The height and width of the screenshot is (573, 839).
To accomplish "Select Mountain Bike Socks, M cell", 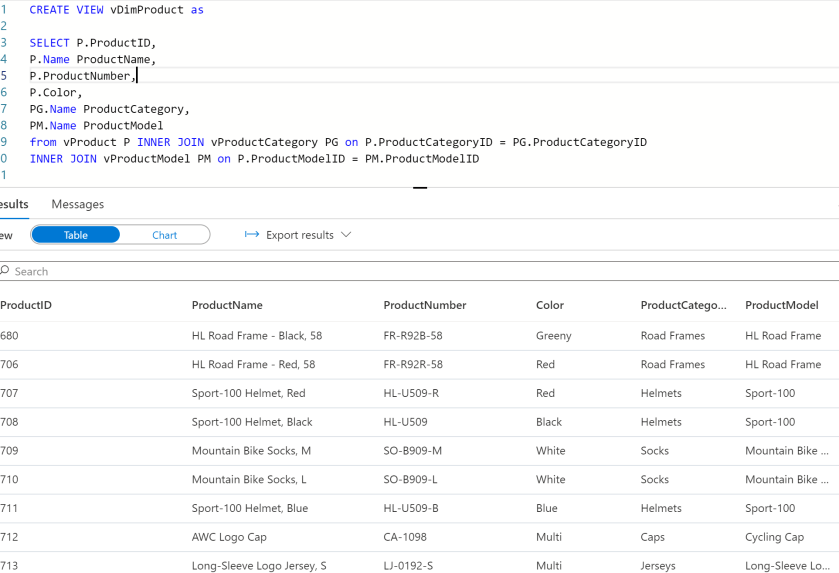I will [251, 451].
